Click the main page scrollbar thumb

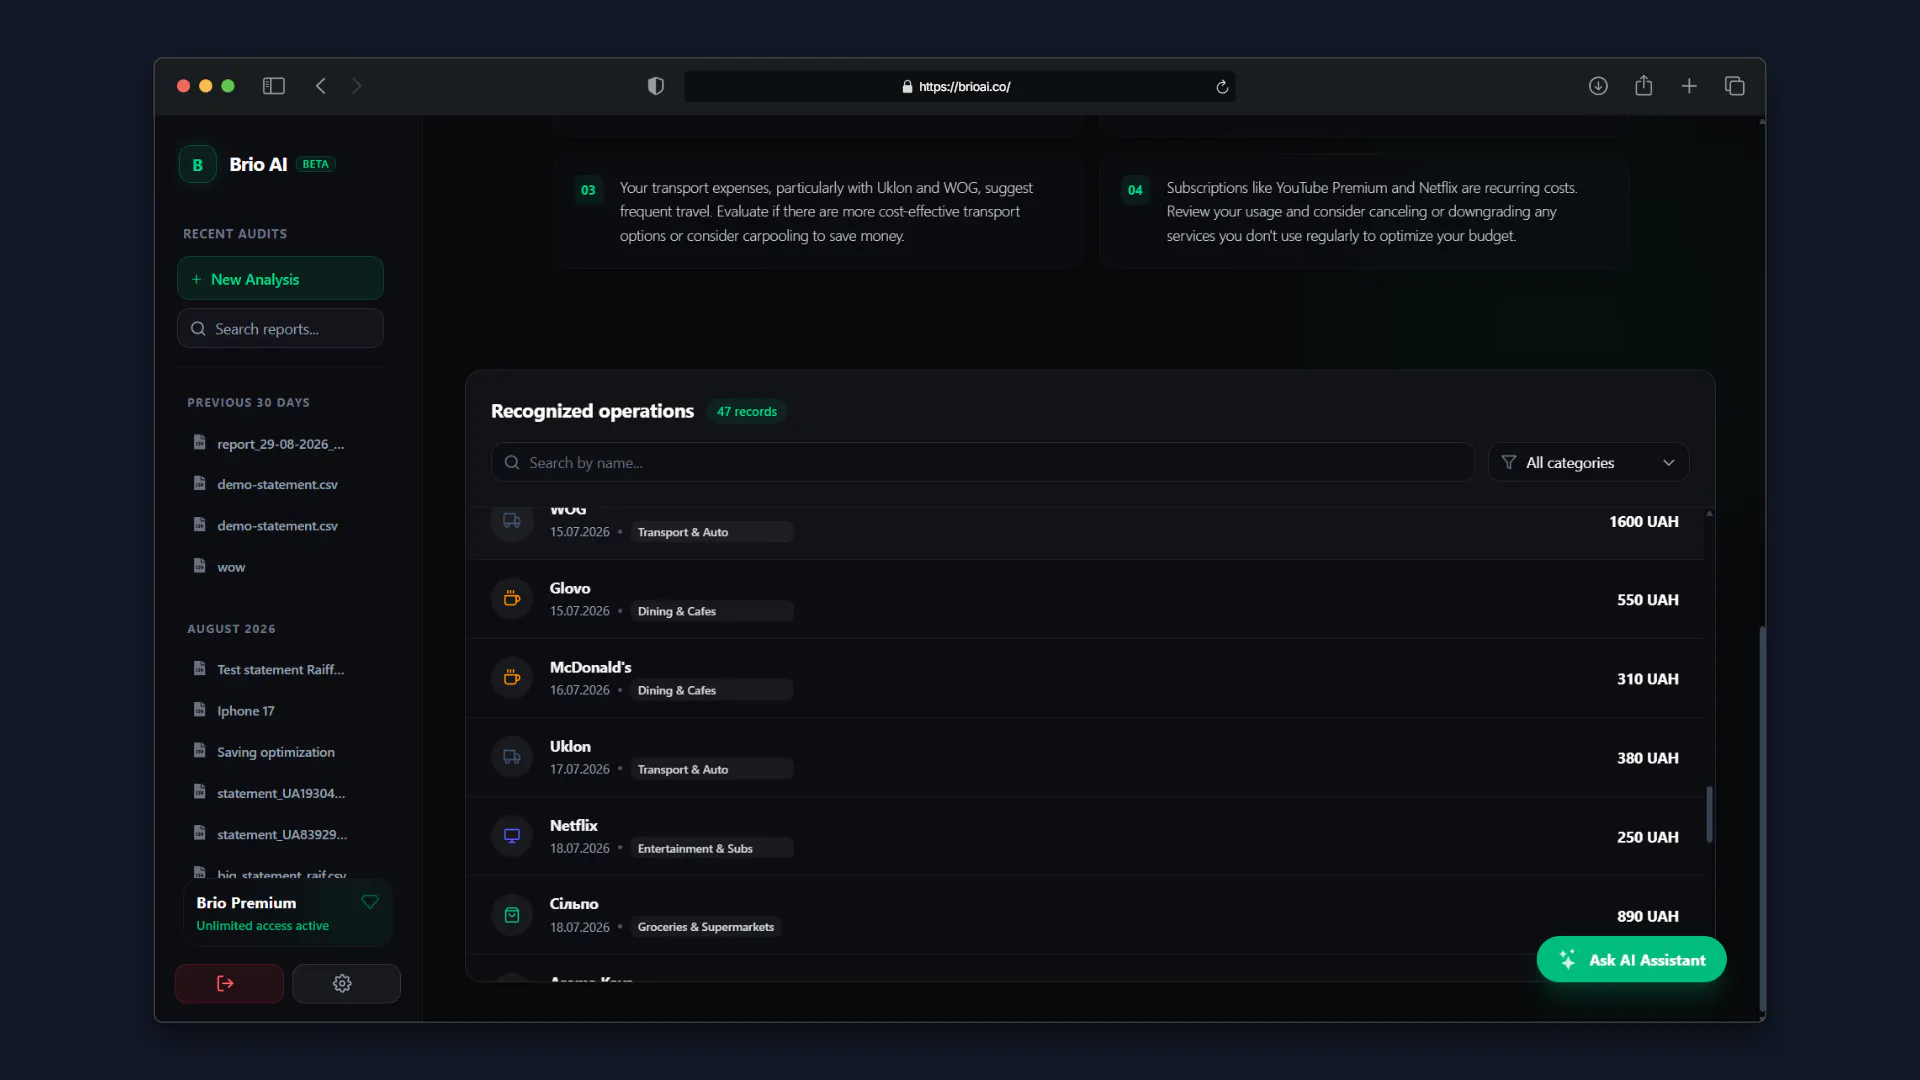pyautogui.click(x=1761, y=818)
